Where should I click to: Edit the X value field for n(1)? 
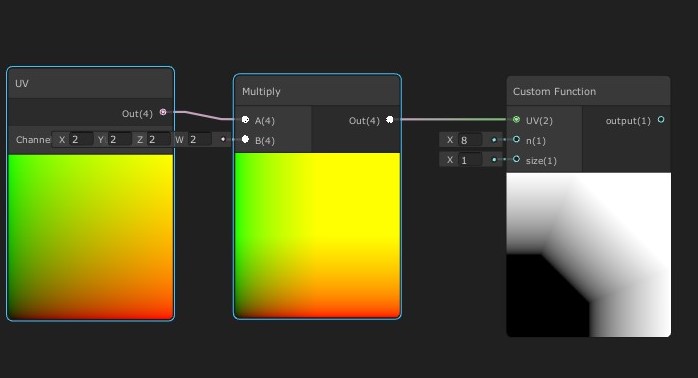point(470,140)
